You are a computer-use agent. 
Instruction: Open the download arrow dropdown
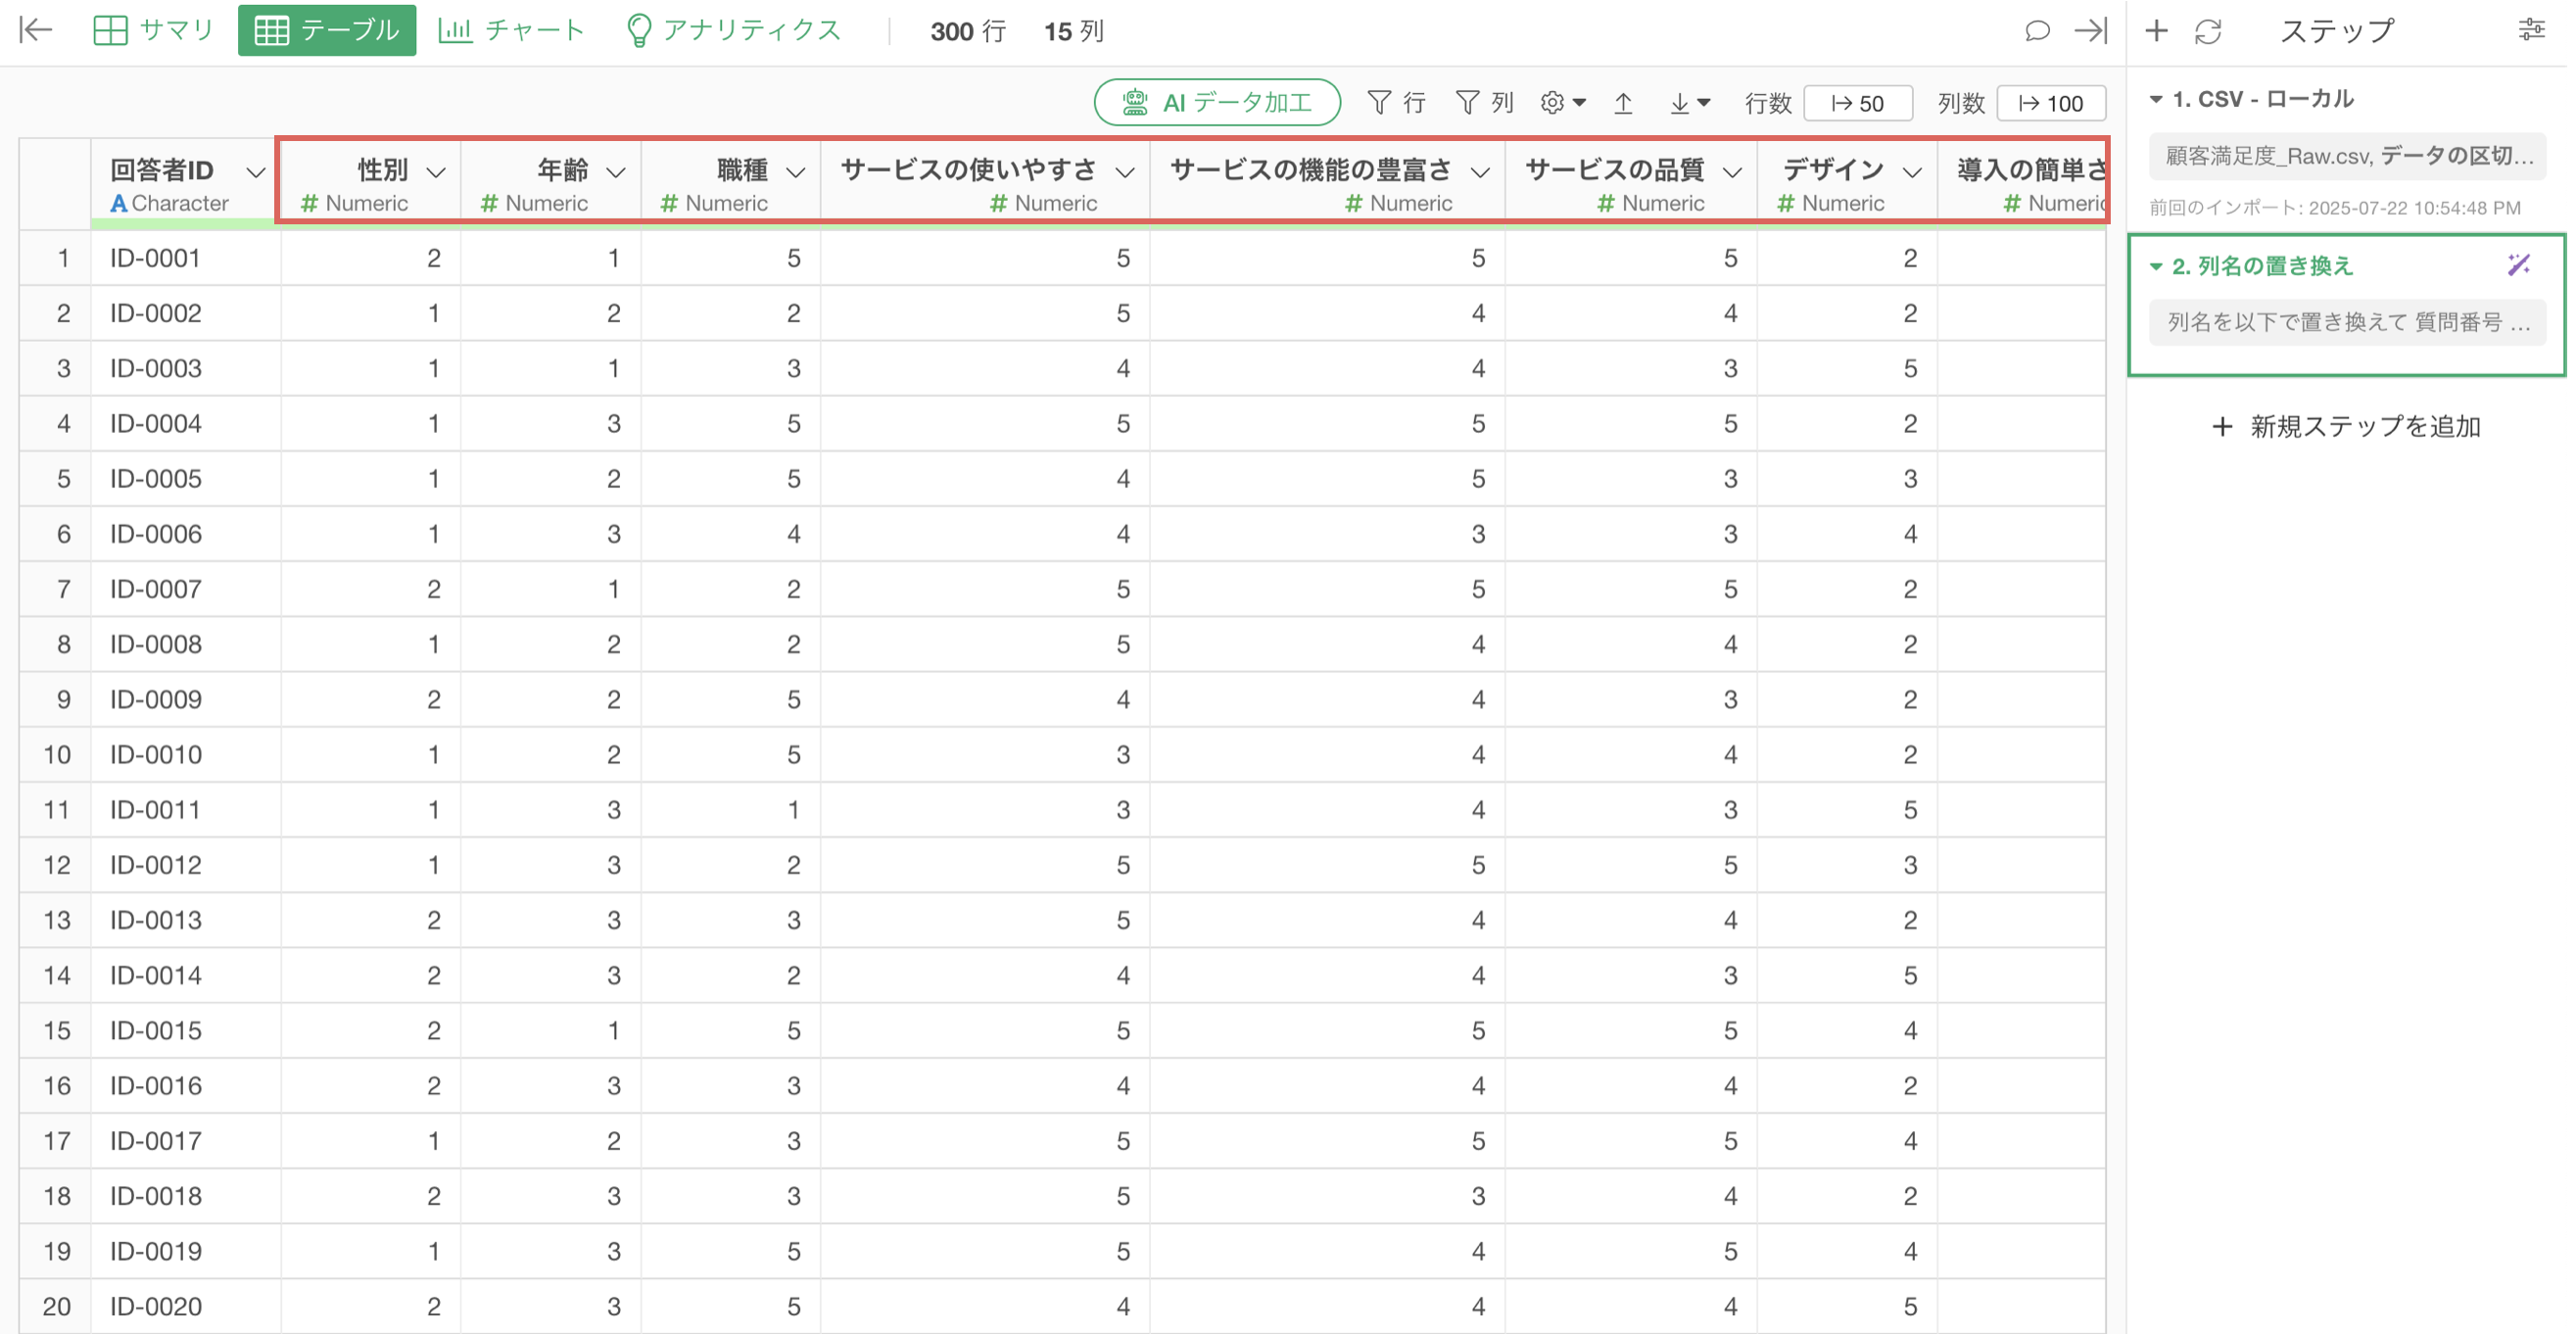(1689, 102)
